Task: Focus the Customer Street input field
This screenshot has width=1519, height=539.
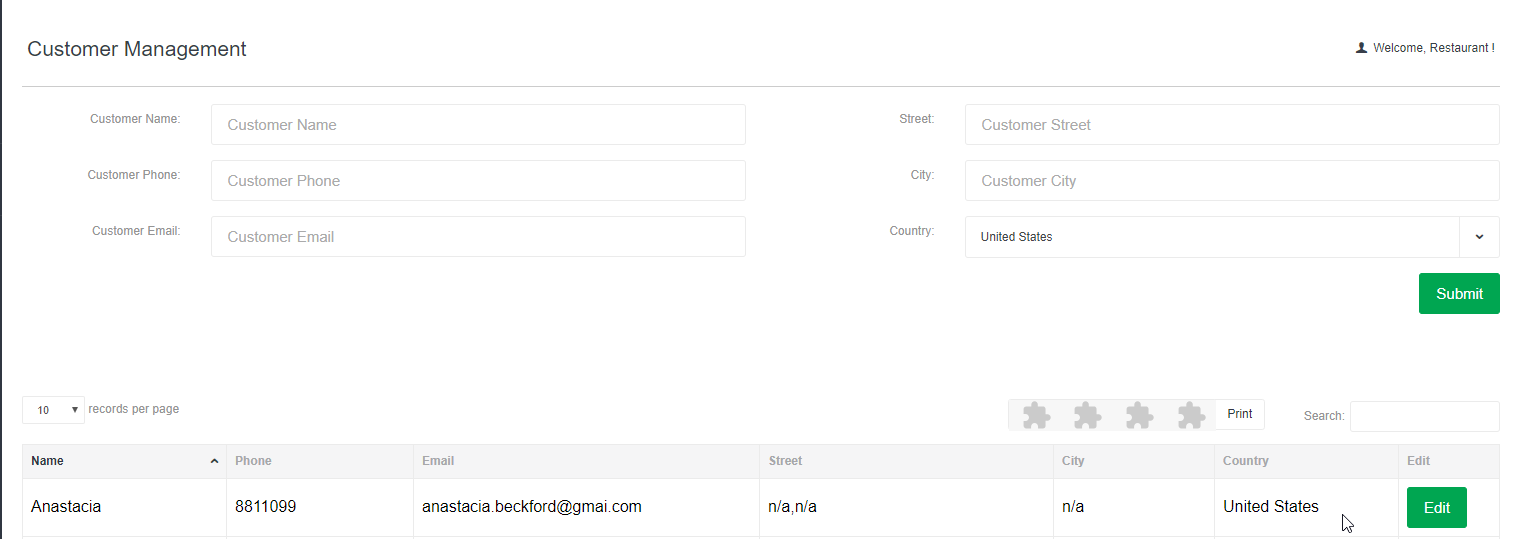Action: [1232, 125]
